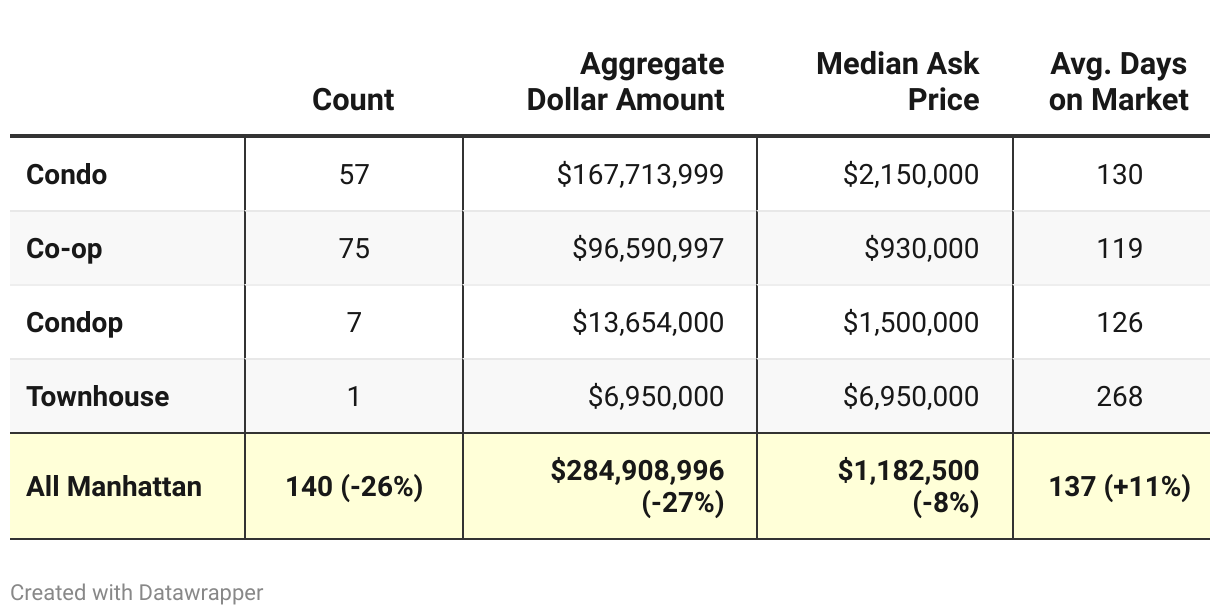Click All Manhattan days 137 (+11%)

[1119, 487]
